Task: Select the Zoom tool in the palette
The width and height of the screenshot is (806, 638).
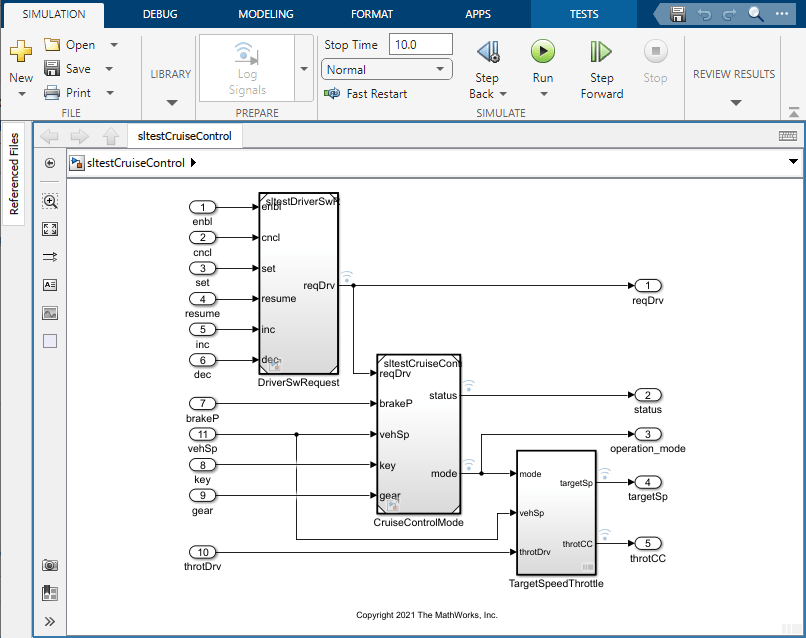Action: click(50, 200)
